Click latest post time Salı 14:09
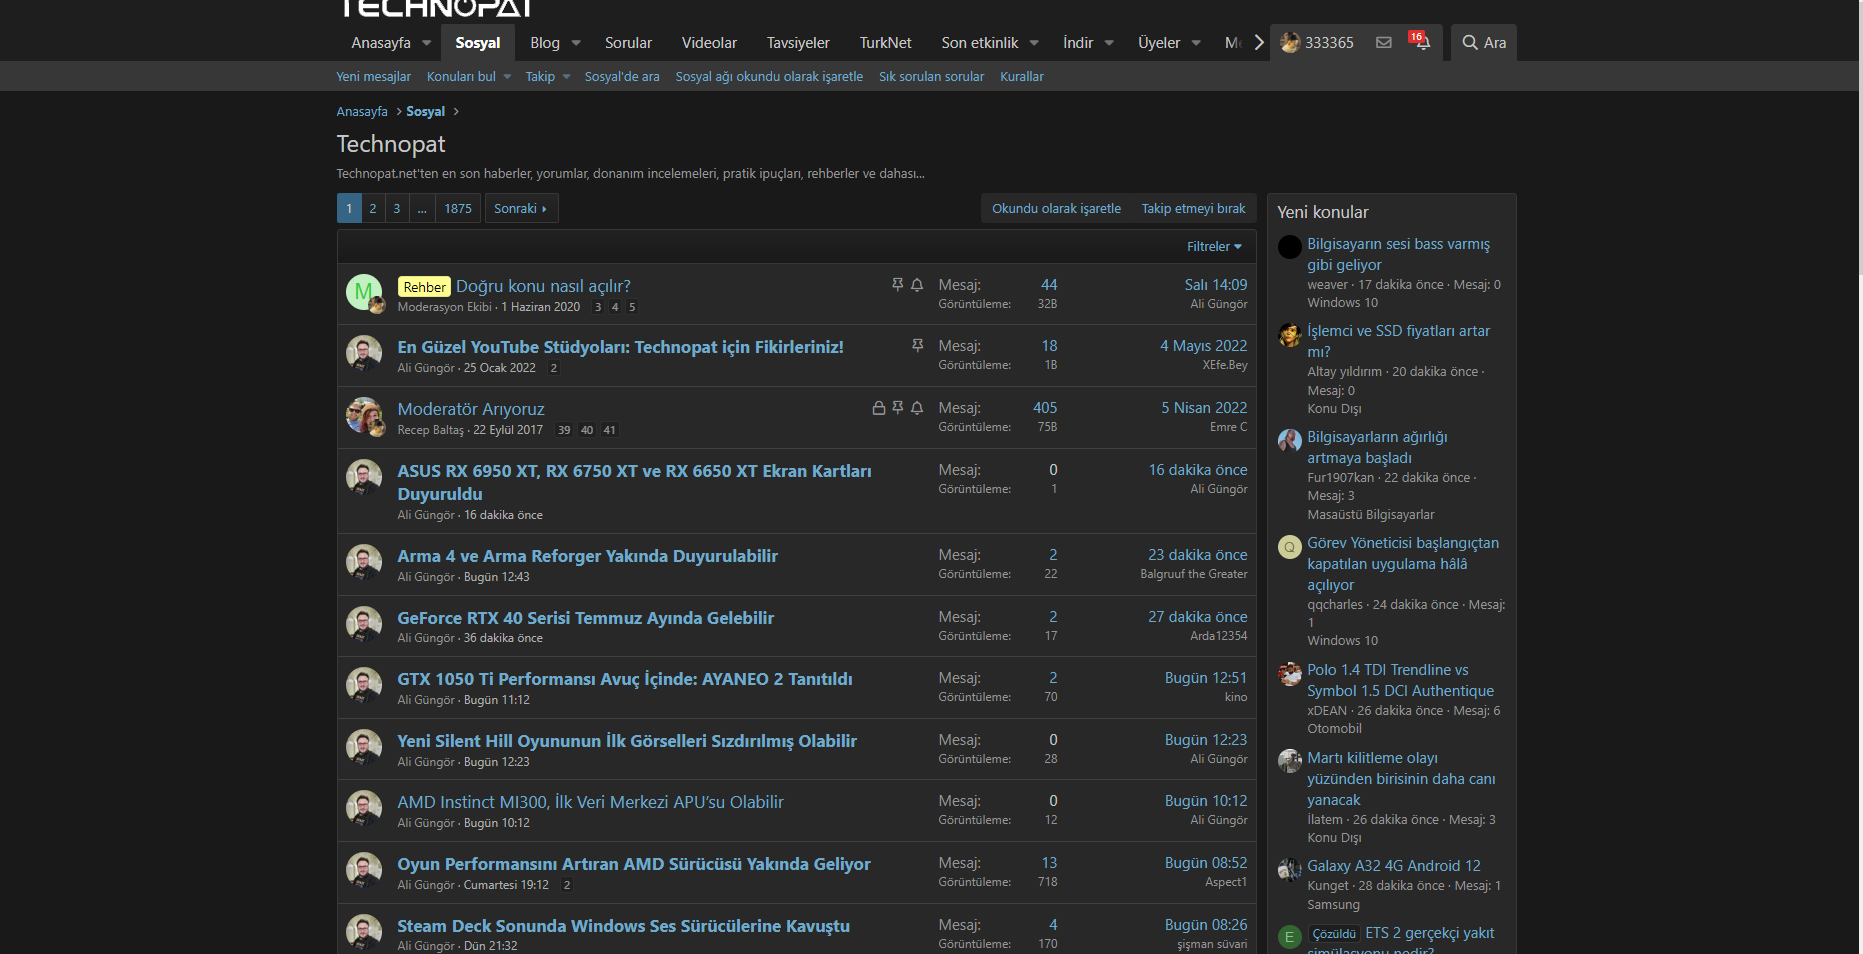This screenshot has width=1863, height=954. 1216,285
